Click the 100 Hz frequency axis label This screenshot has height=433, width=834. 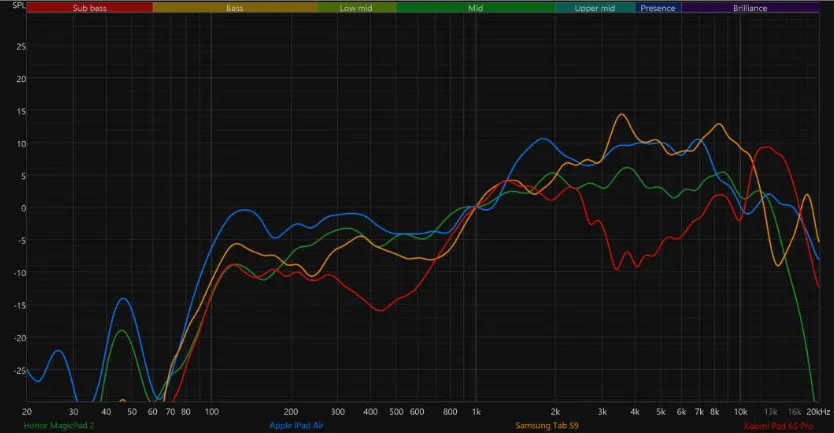[x=211, y=412]
